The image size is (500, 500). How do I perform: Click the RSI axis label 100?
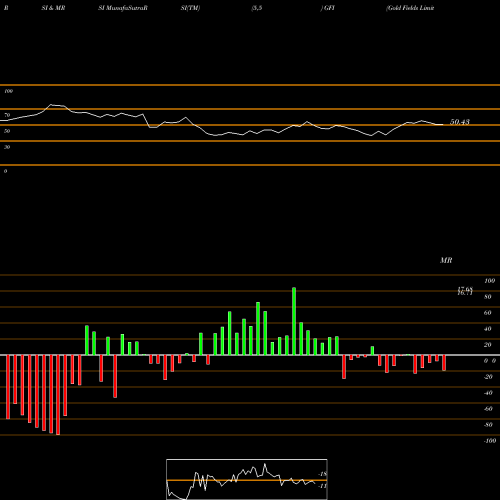tap(8, 91)
